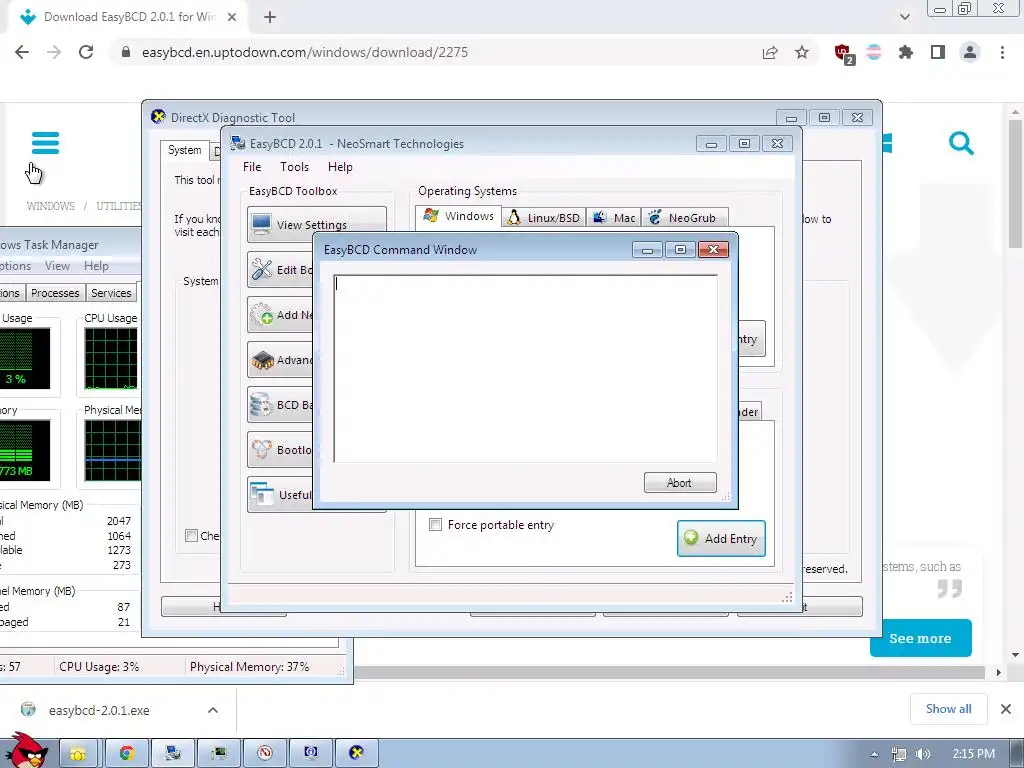Click the network tray icon
1024x768 pixels.
click(x=899, y=754)
